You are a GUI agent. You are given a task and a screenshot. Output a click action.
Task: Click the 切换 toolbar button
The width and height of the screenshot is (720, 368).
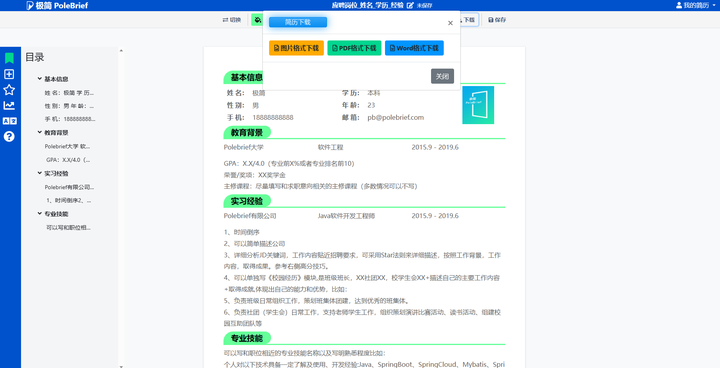click(231, 20)
